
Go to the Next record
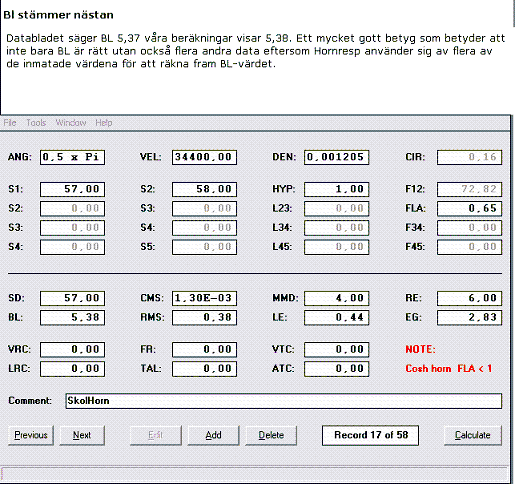pos(82,435)
